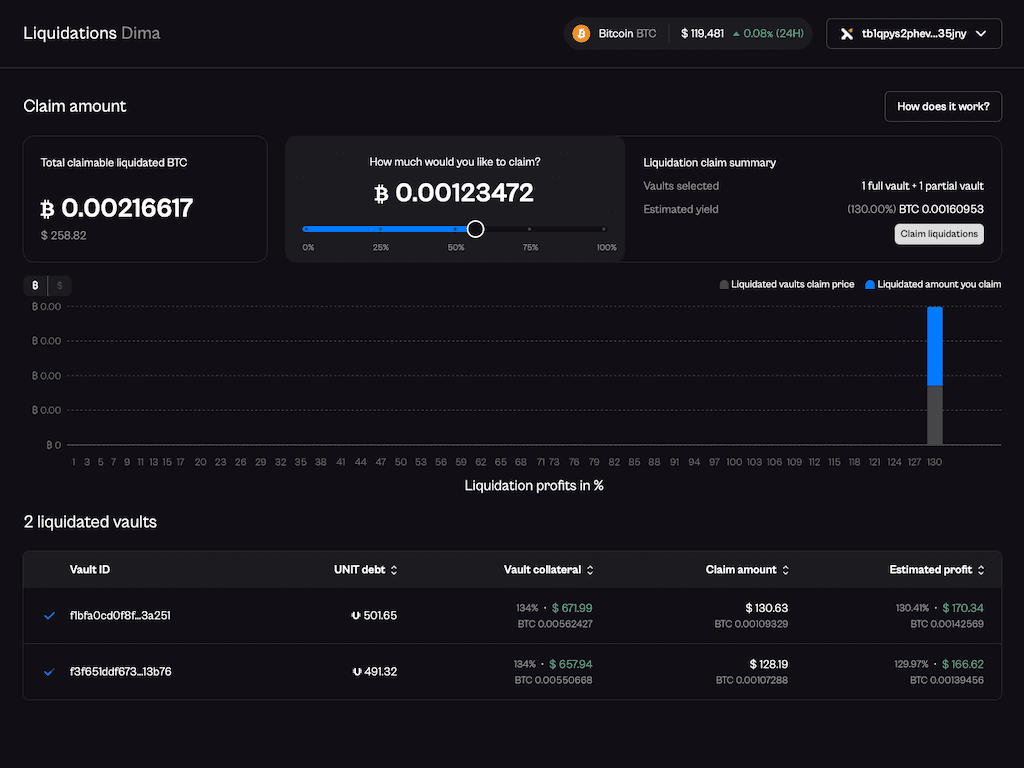The height and width of the screenshot is (768, 1024).
Task: Click the blue bar segment in the chart
Action: point(935,345)
